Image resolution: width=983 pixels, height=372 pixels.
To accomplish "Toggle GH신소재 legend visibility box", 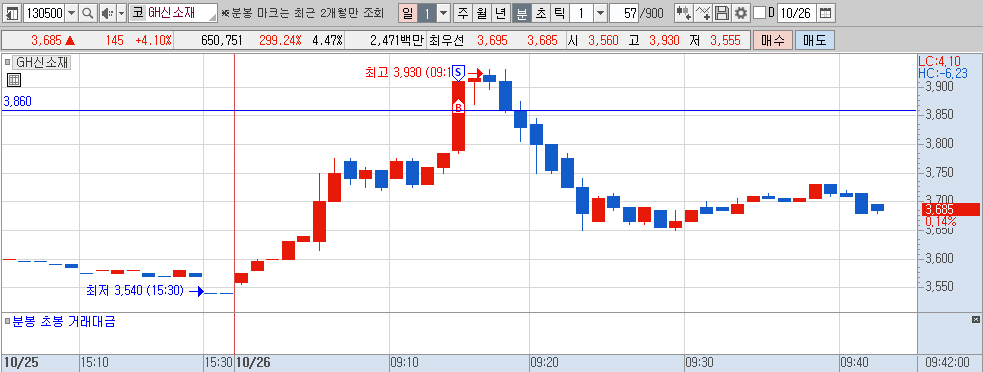I will 8,62.
